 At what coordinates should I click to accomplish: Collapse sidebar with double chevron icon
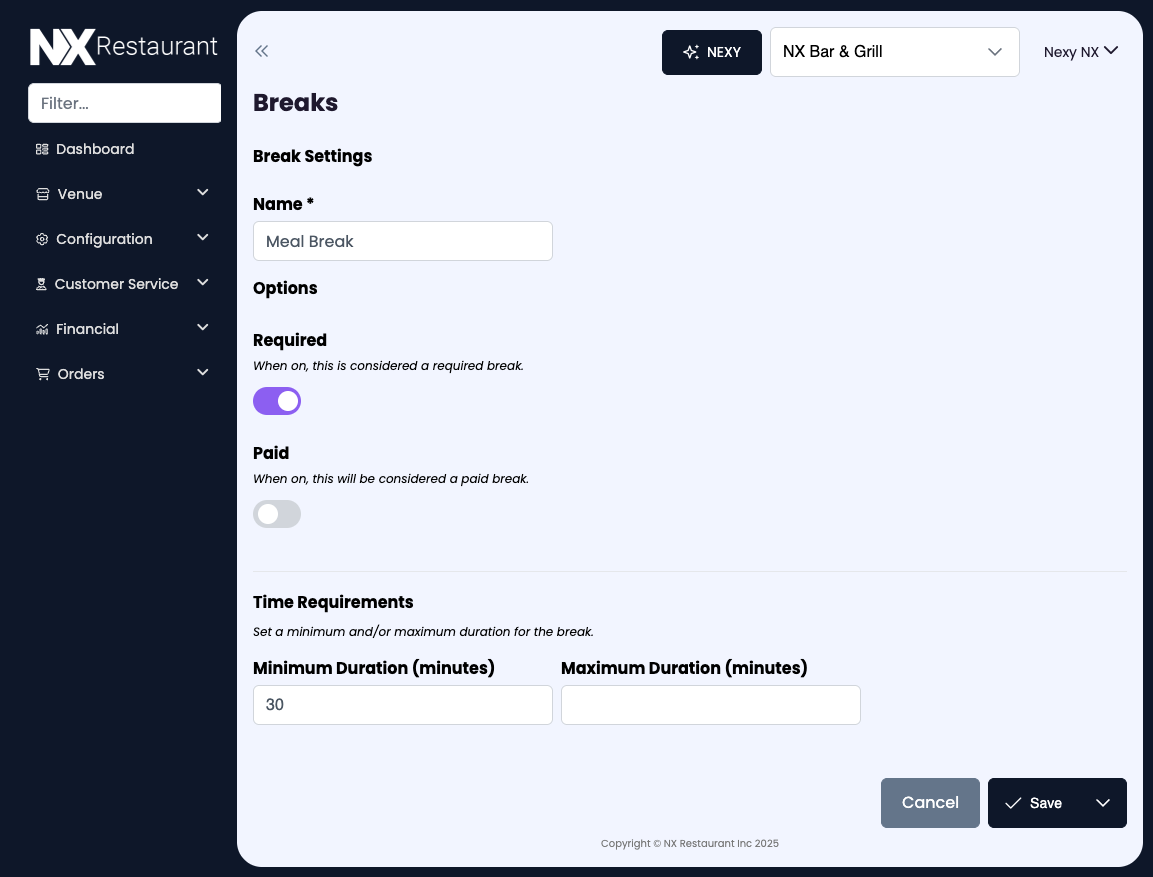(x=262, y=52)
